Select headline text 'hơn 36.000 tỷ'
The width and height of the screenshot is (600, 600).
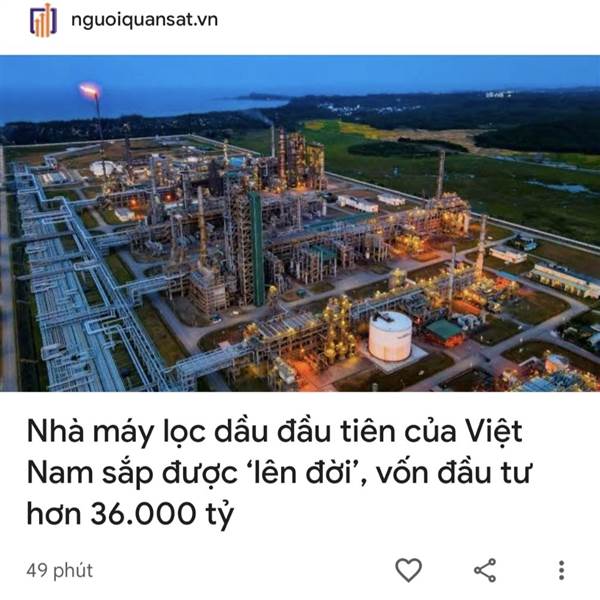pos(130,514)
